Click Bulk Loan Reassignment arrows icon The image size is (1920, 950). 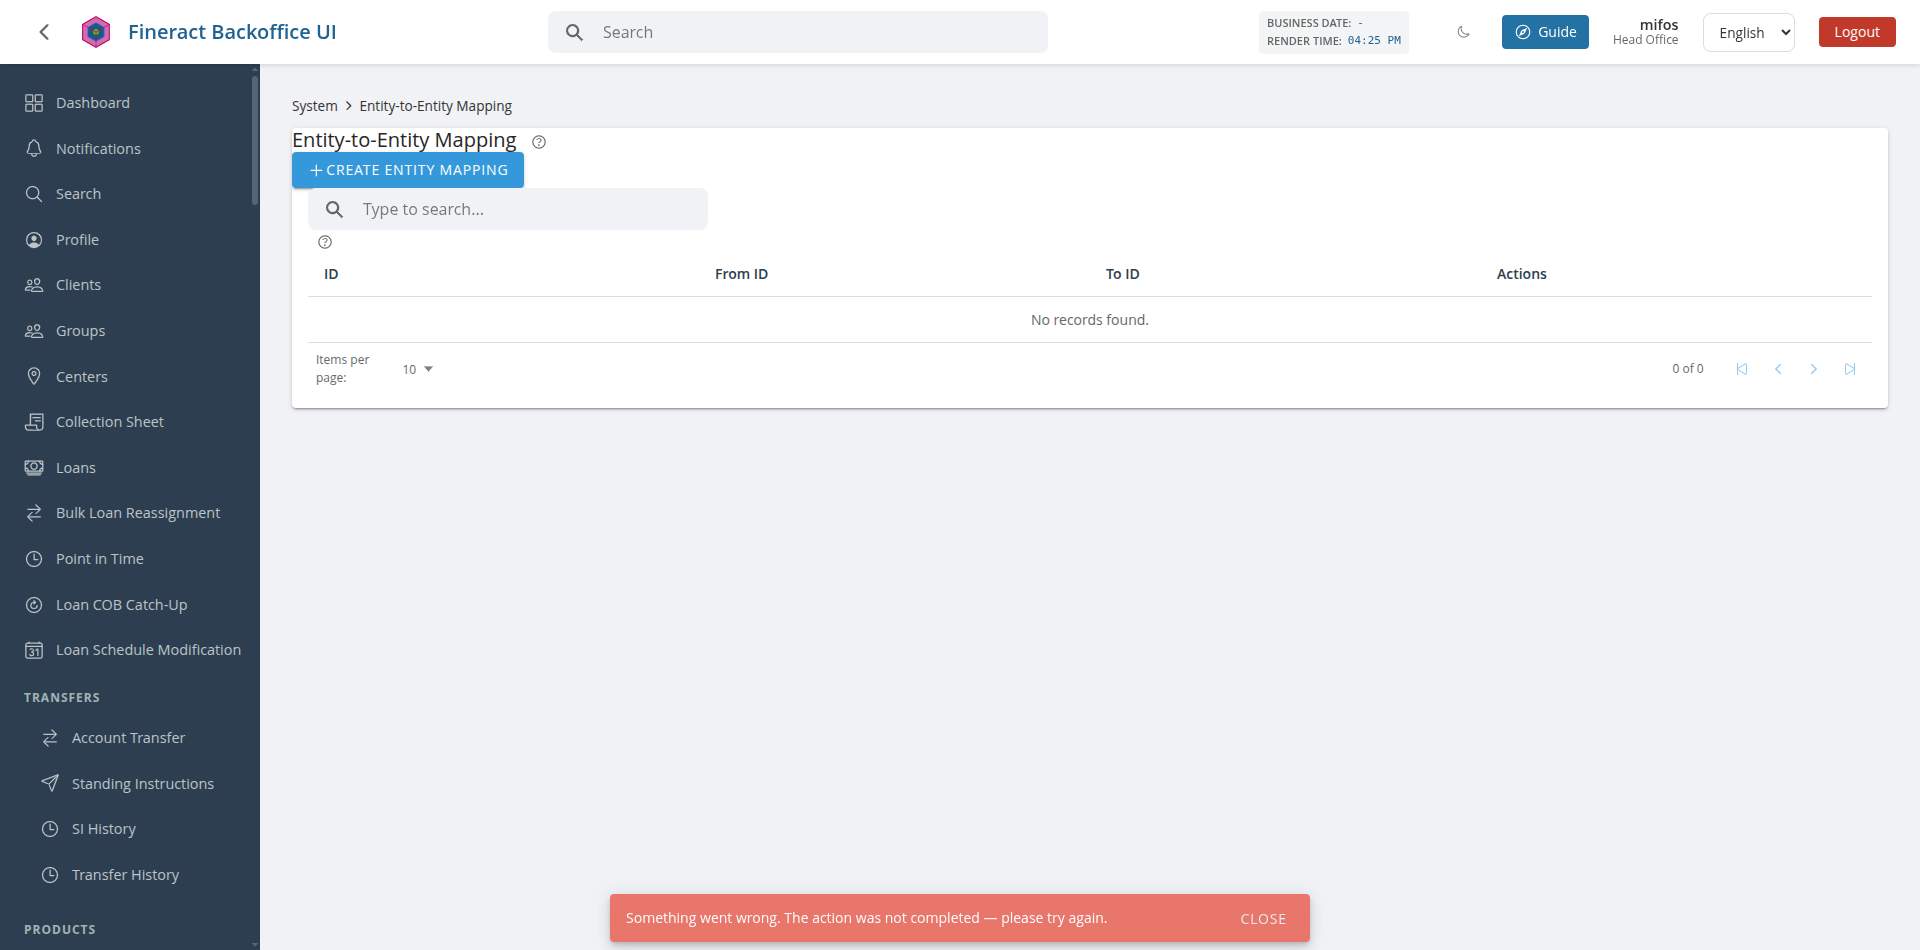pyautogui.click(x=34, y=513)
